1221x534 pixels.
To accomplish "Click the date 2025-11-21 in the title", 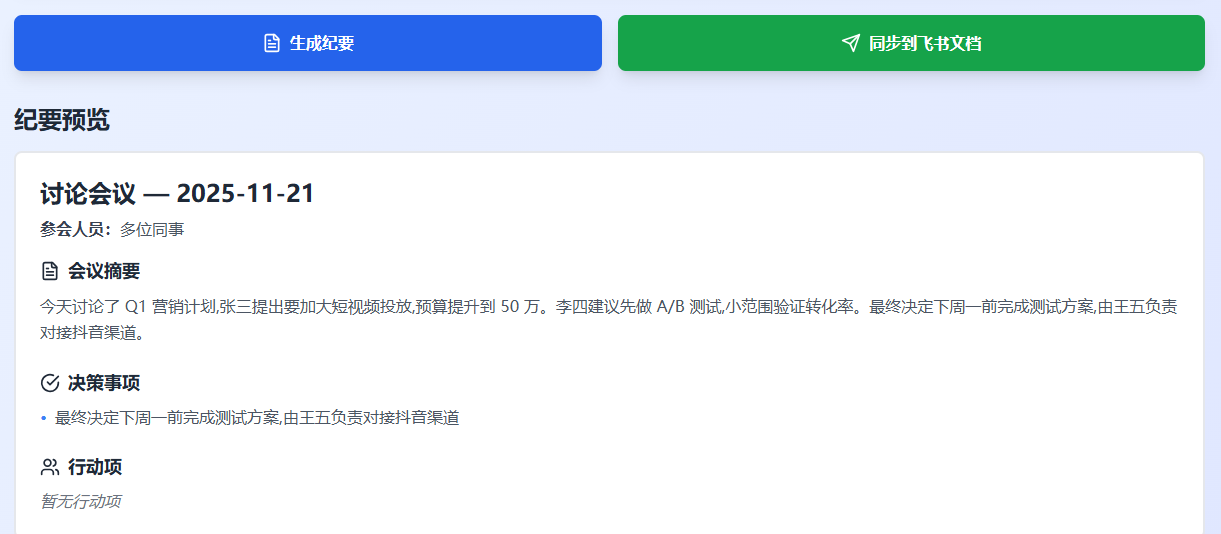I will (x=245, y=193).
